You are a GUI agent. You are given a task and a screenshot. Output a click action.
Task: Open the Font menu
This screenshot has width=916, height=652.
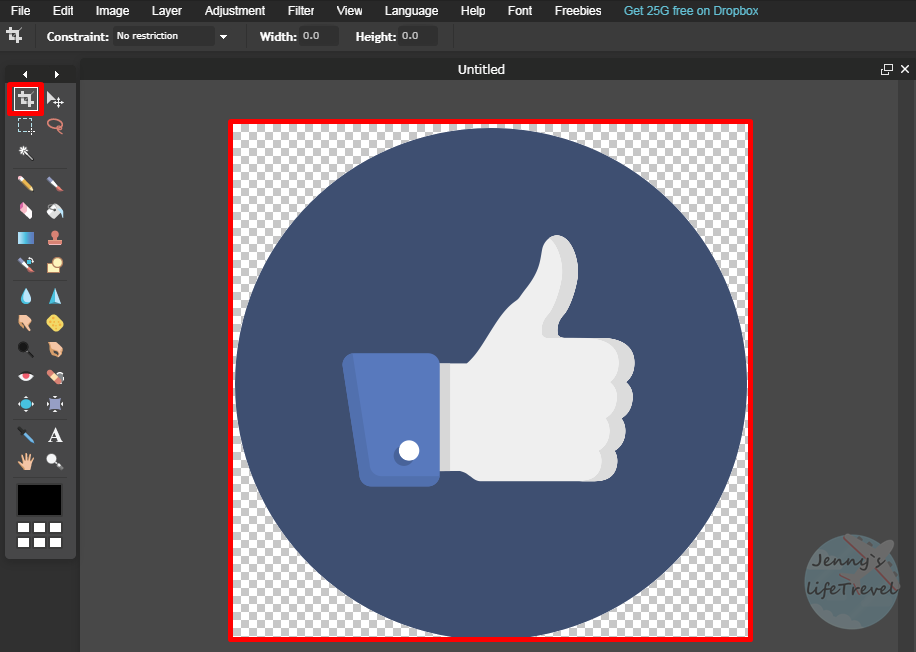[x=520, y=11]
